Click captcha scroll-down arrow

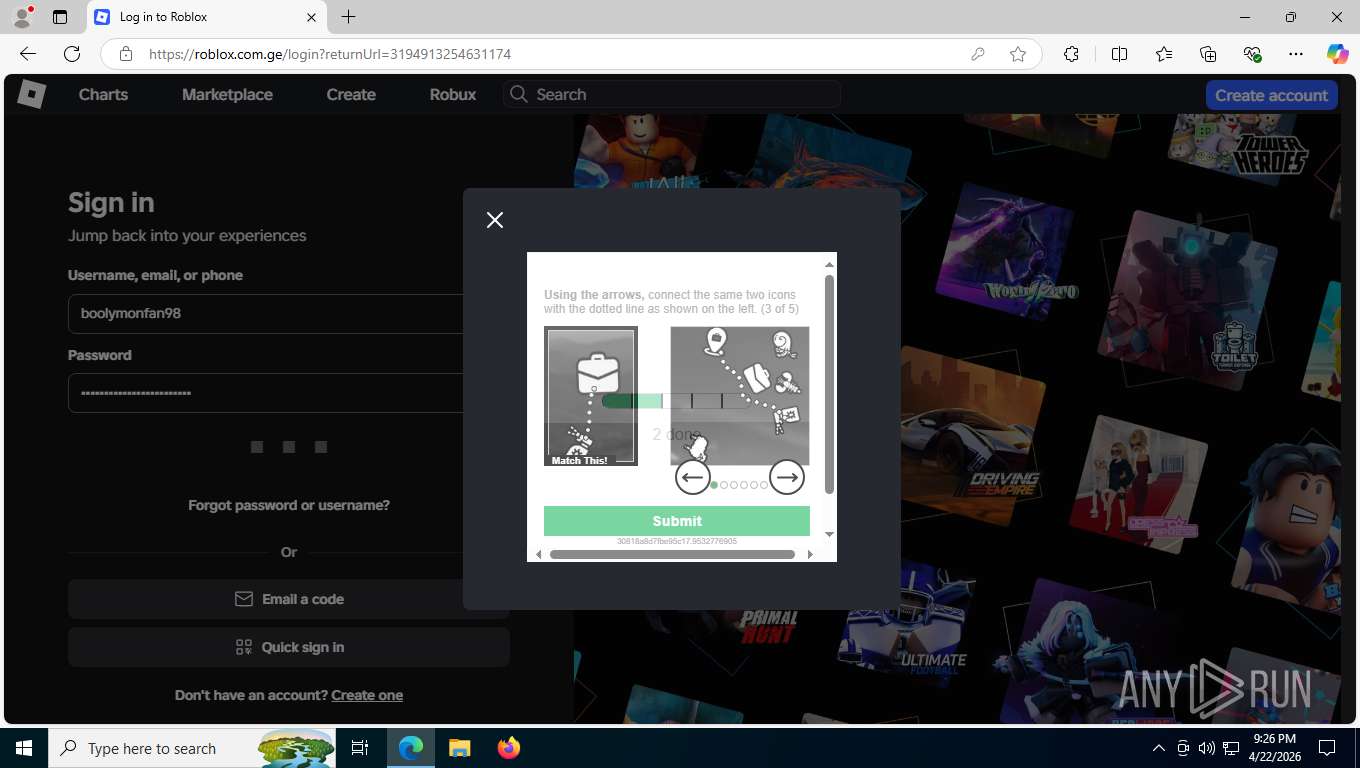click(829, 534)
